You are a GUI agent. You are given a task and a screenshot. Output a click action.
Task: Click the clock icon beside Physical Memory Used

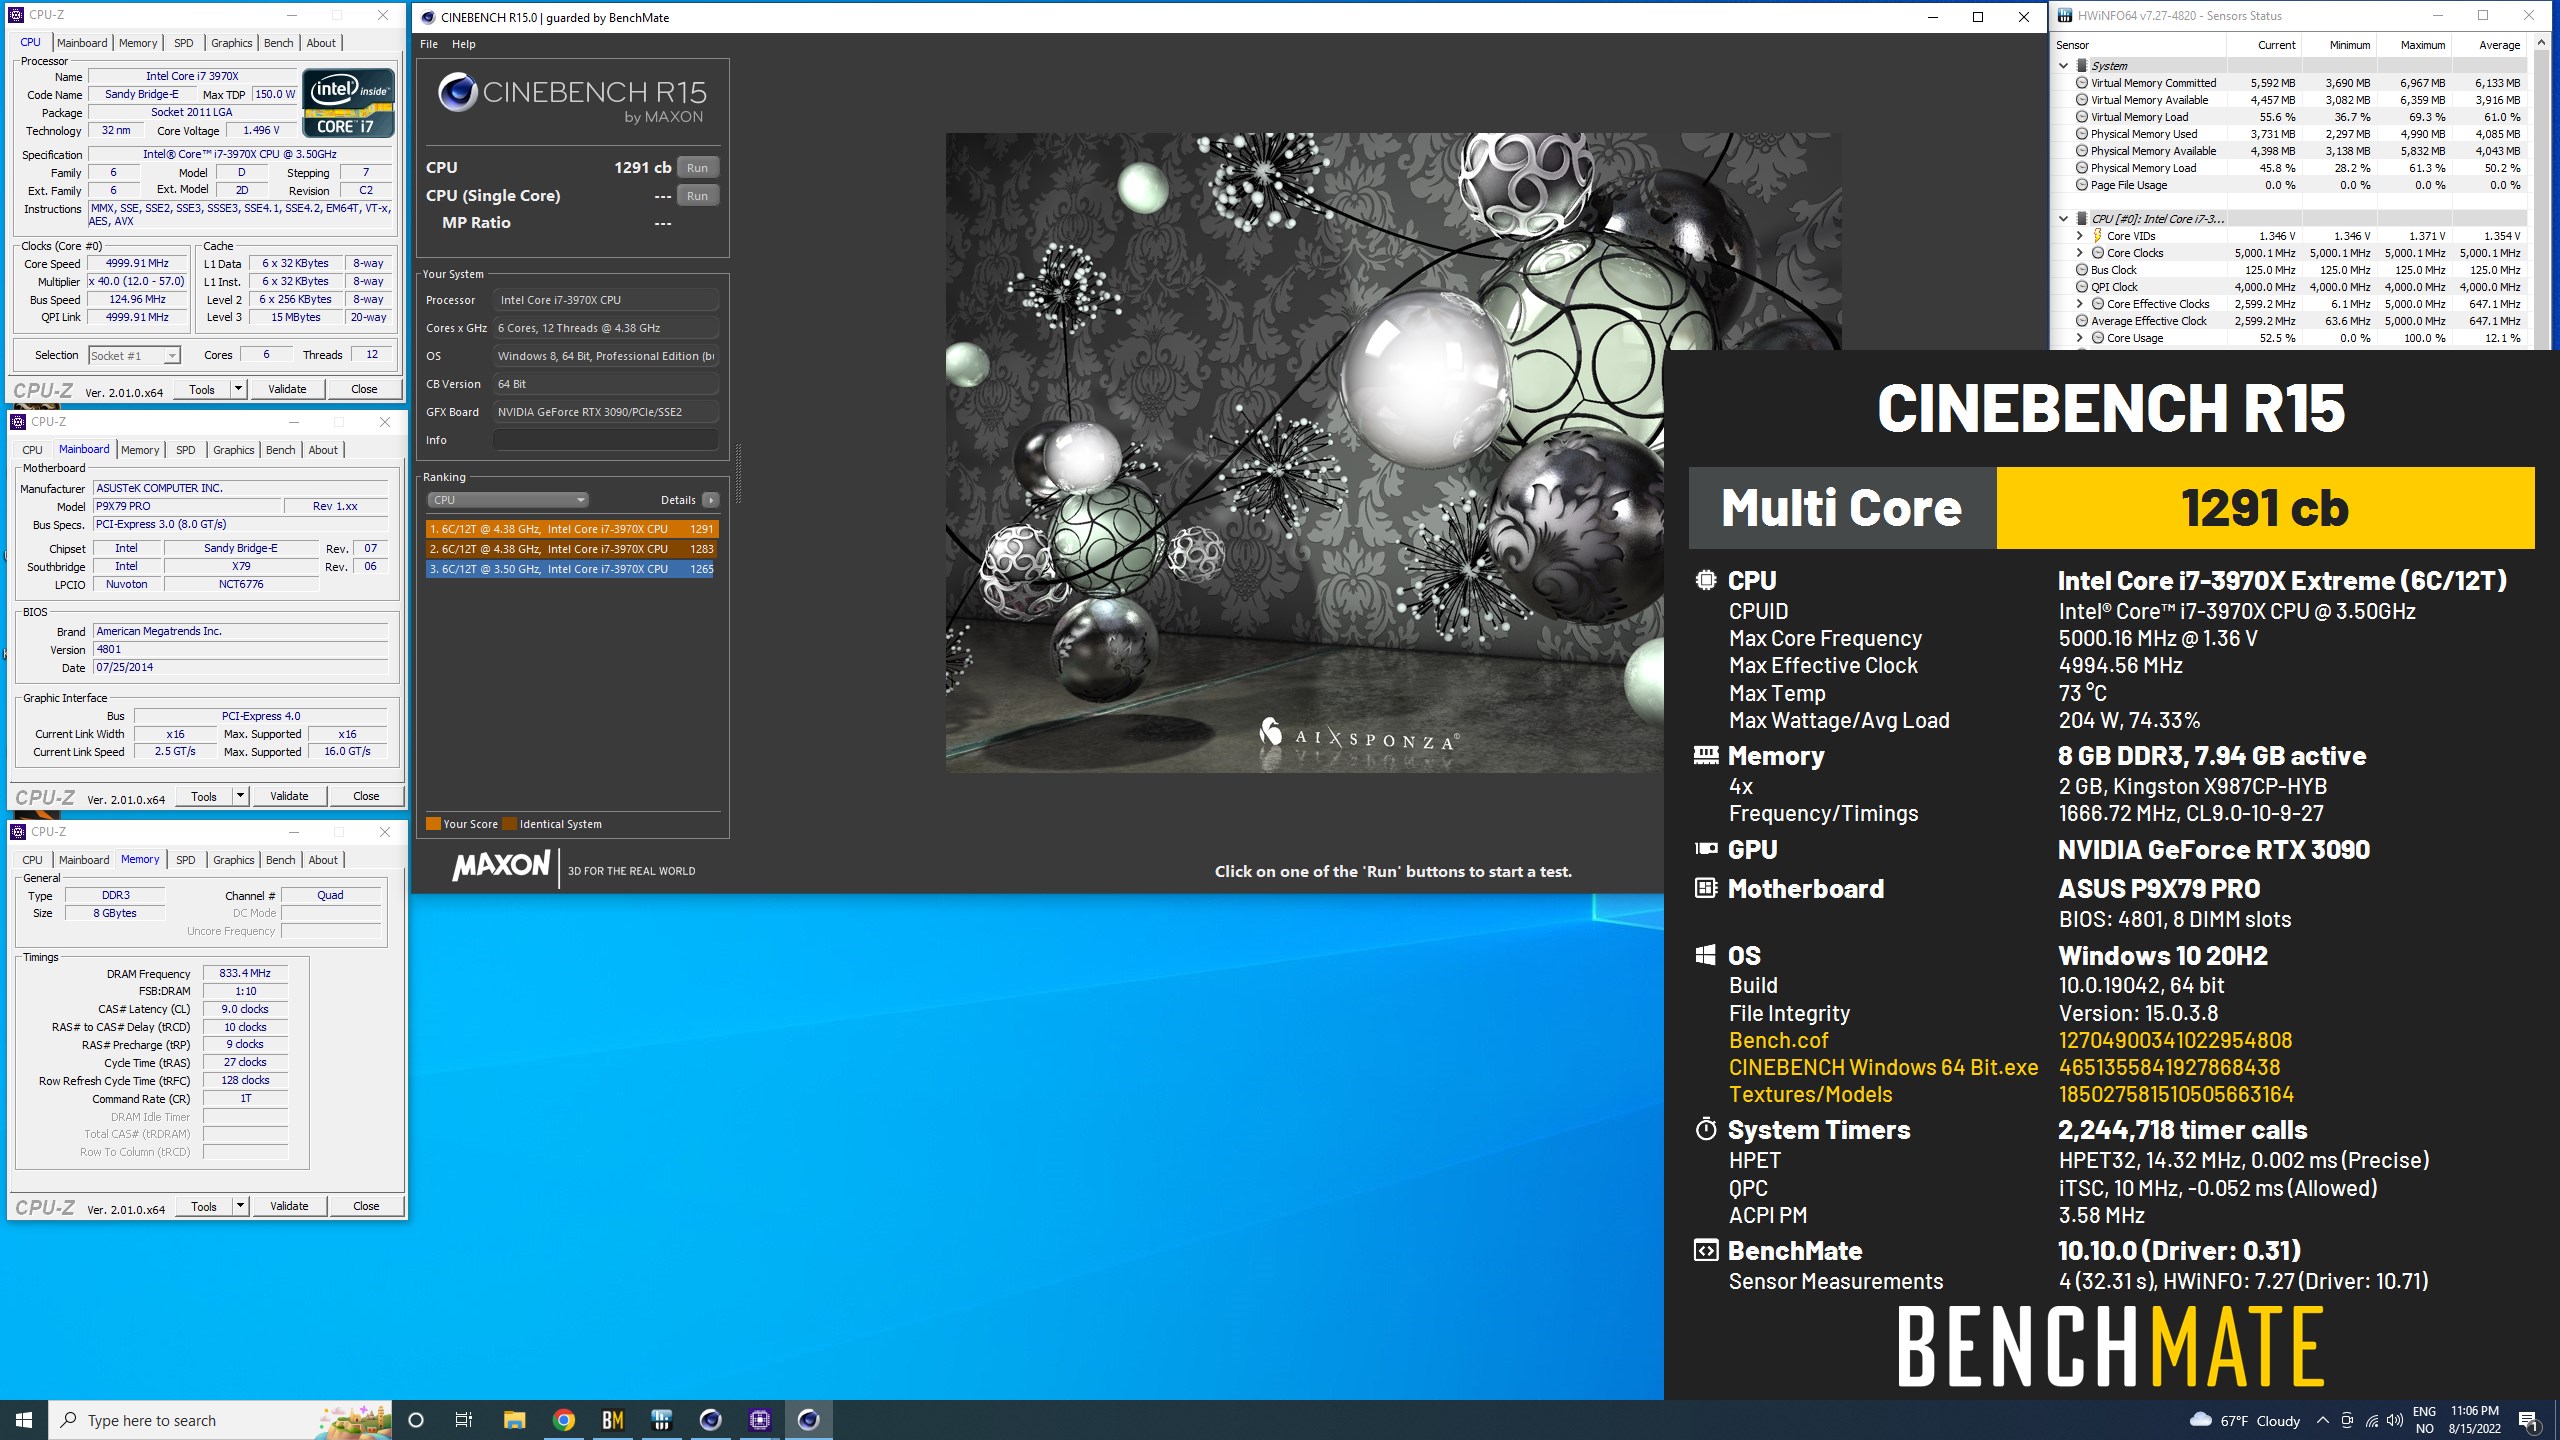click(x=2082, y=134)
